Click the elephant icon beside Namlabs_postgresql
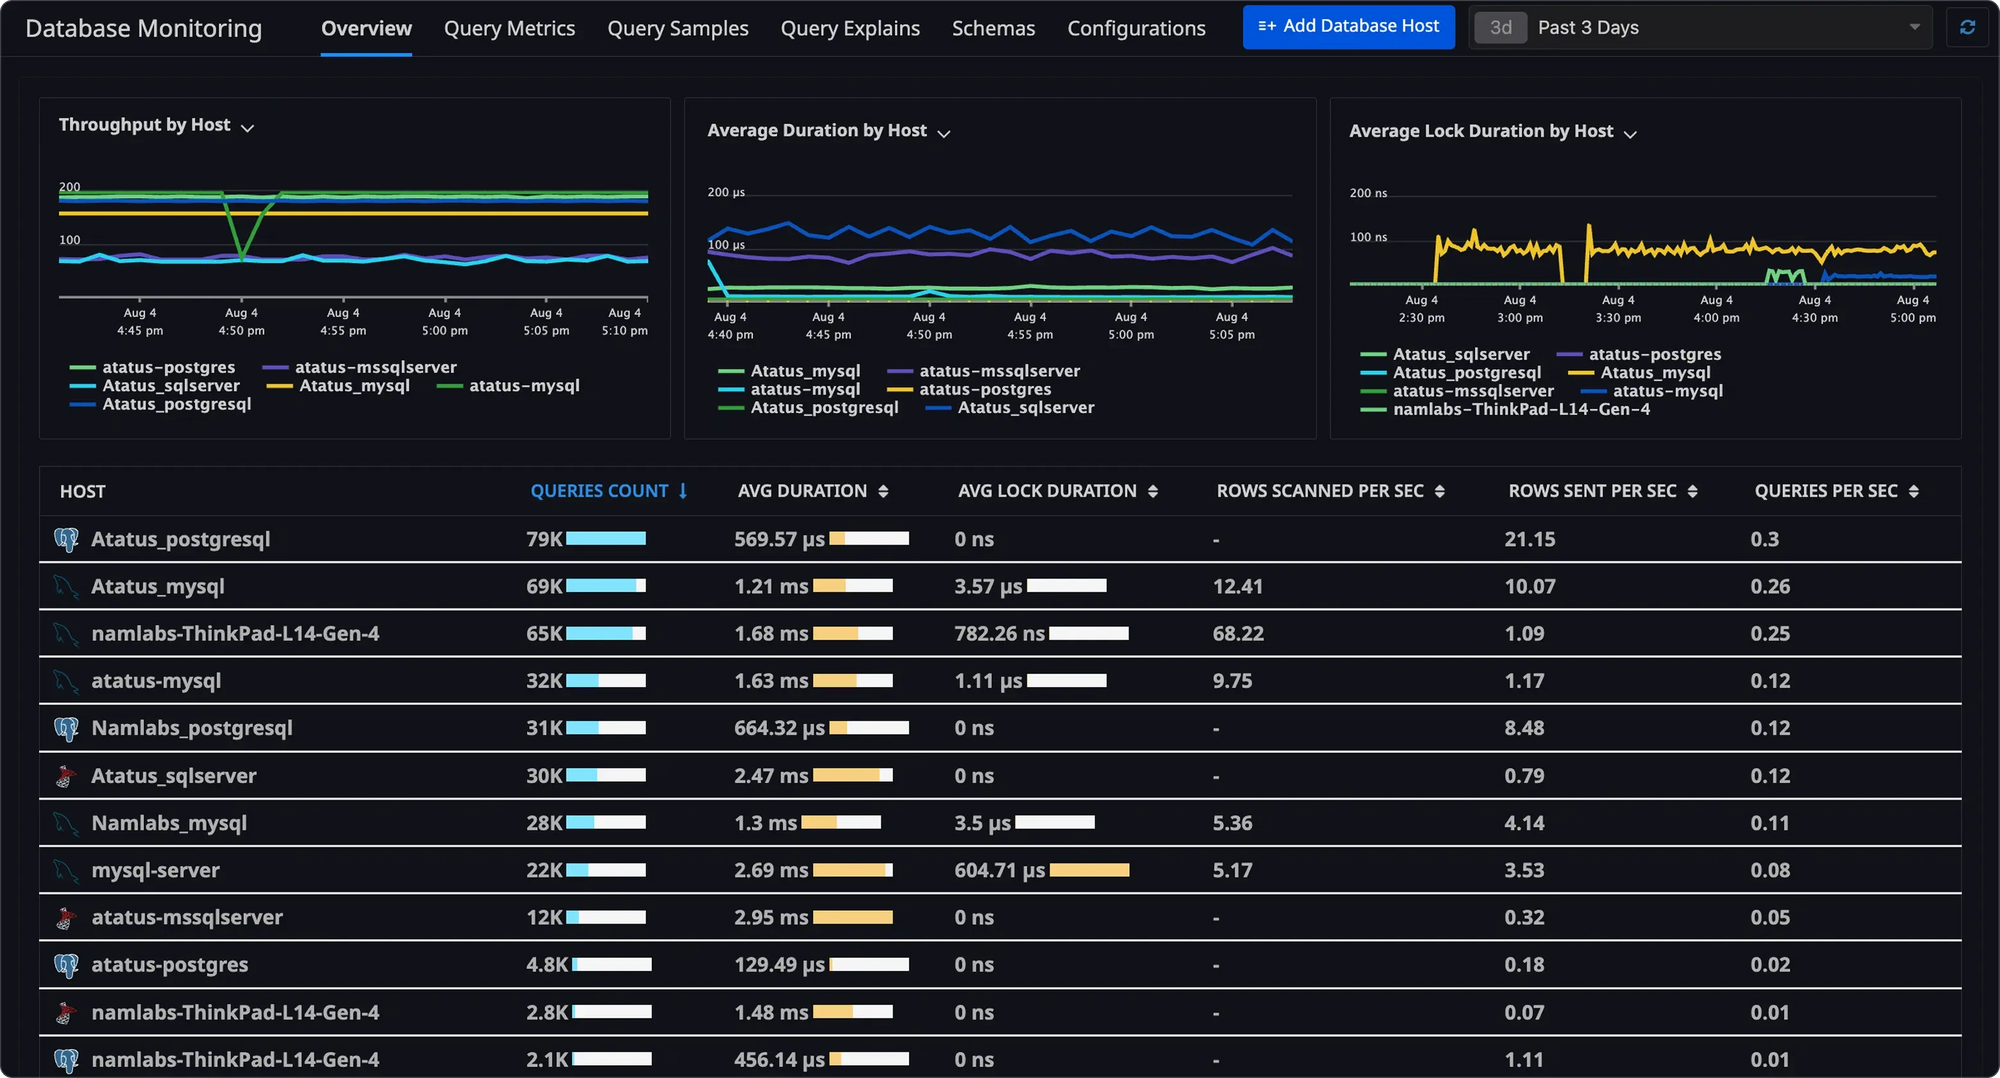 (x=66, y=728)
